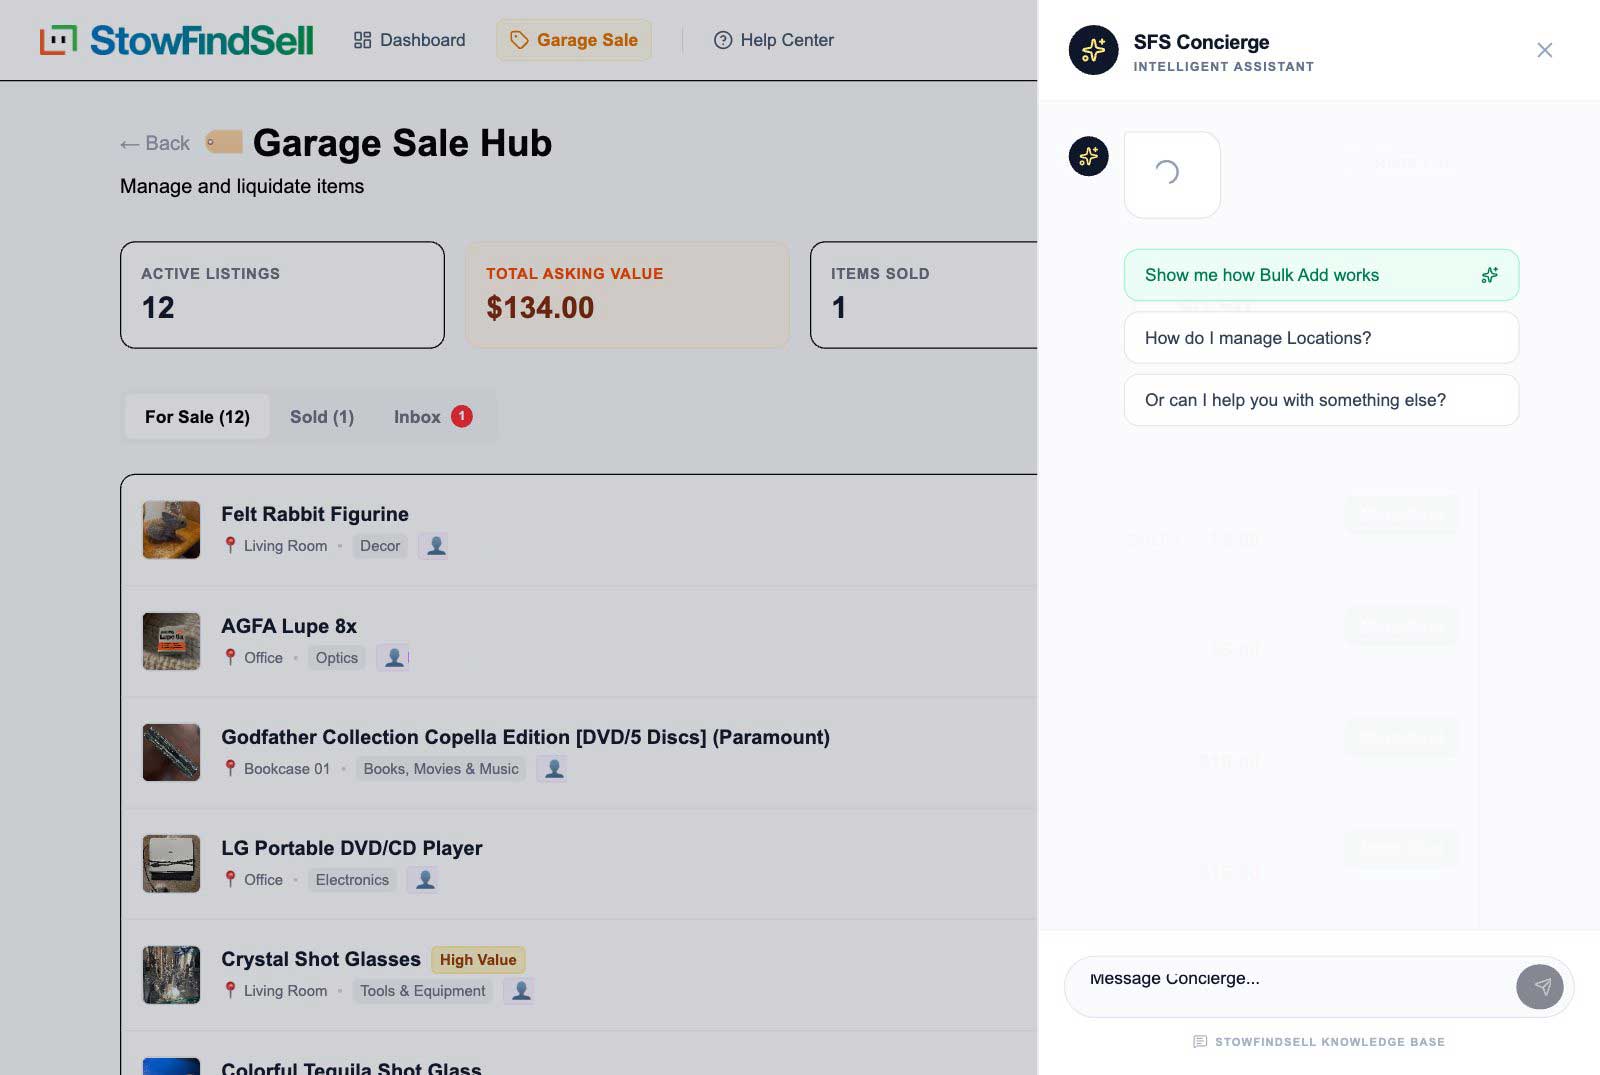Click the Electronics category tag
The height and width of the screenshot is (1075, 1600).
point(352,880)
